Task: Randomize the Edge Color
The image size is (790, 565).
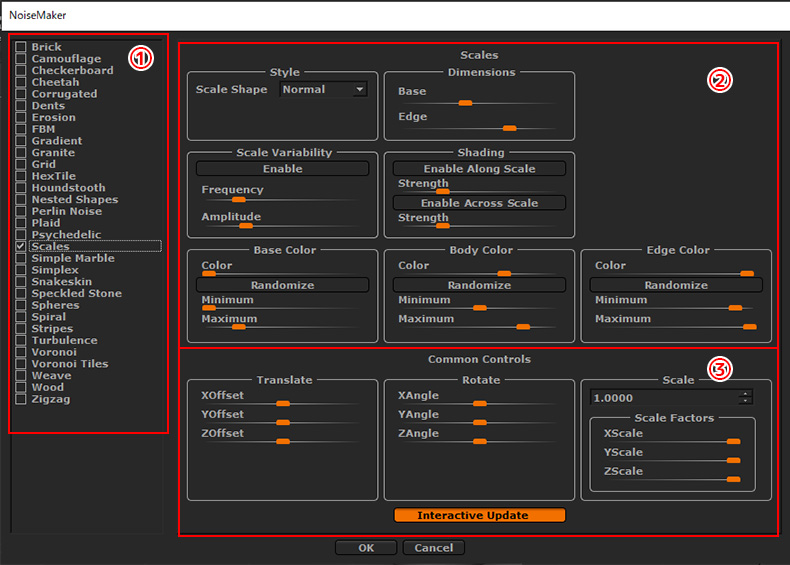Action: (675, 285)
